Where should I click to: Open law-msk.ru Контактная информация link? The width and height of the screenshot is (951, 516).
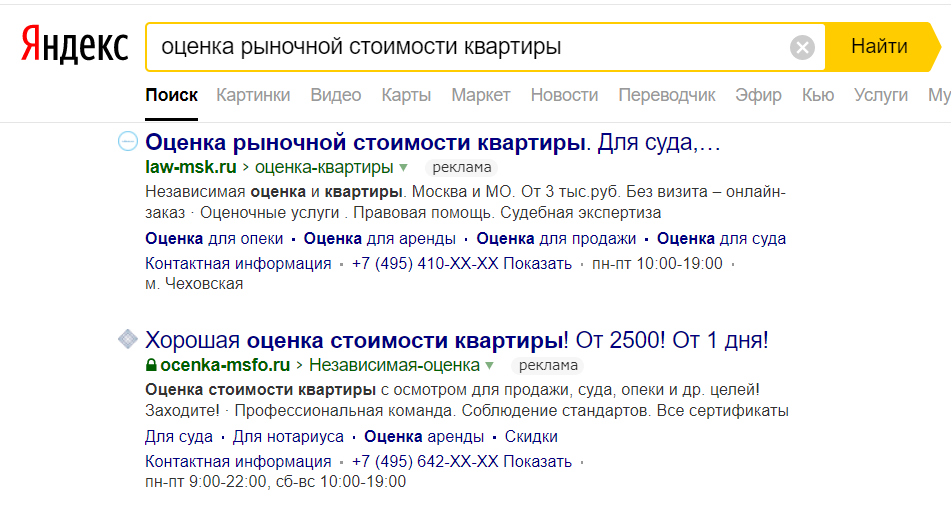coord(238,264)
